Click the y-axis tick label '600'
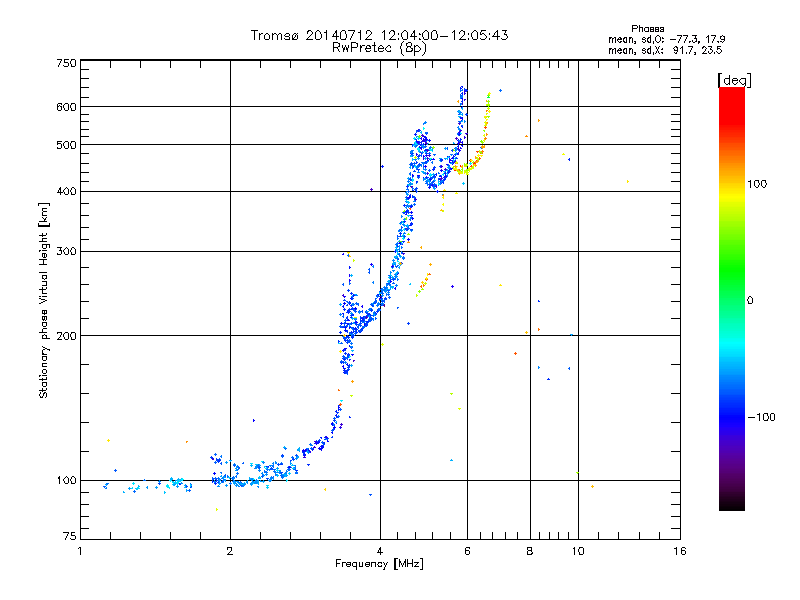 (x=66, y=107)
